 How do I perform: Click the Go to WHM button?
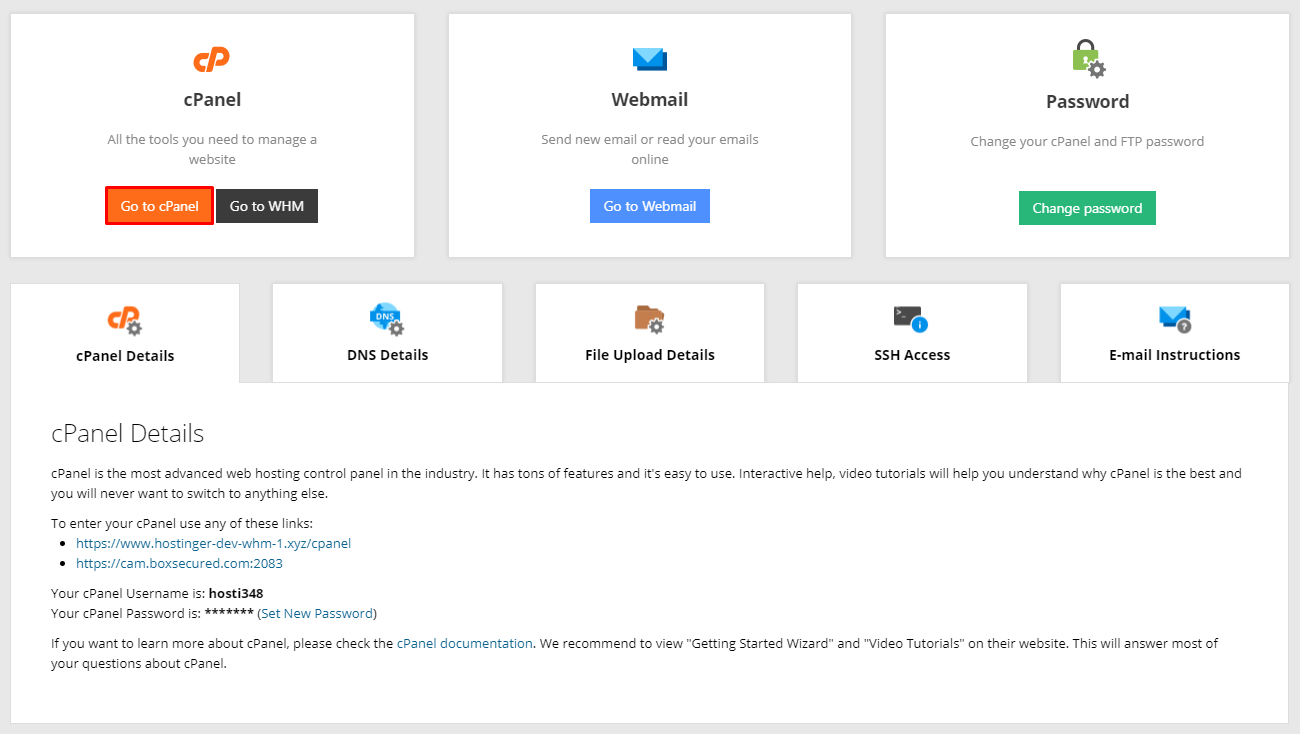(x=266, y=206)
